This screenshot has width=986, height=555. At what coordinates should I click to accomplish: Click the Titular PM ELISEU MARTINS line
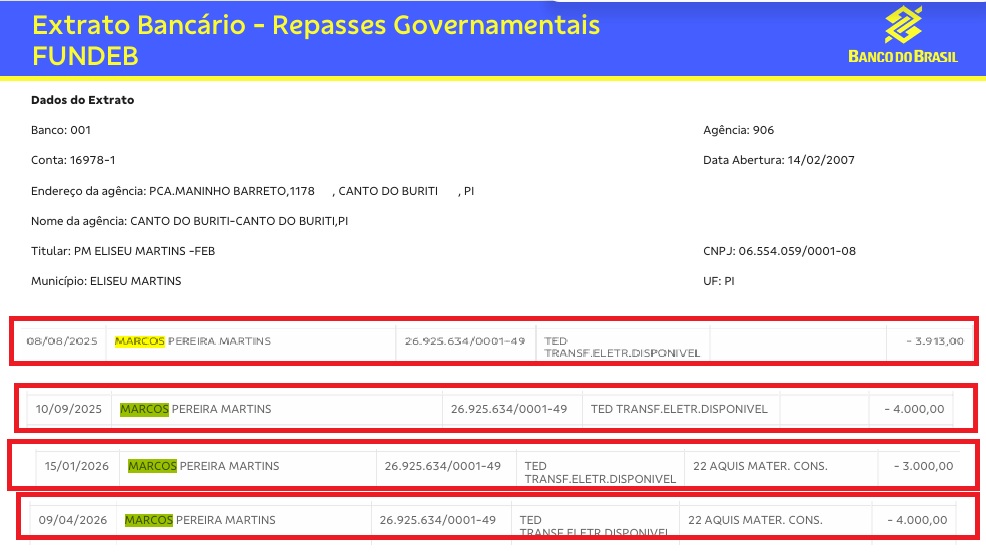click(x=122, y=251)
